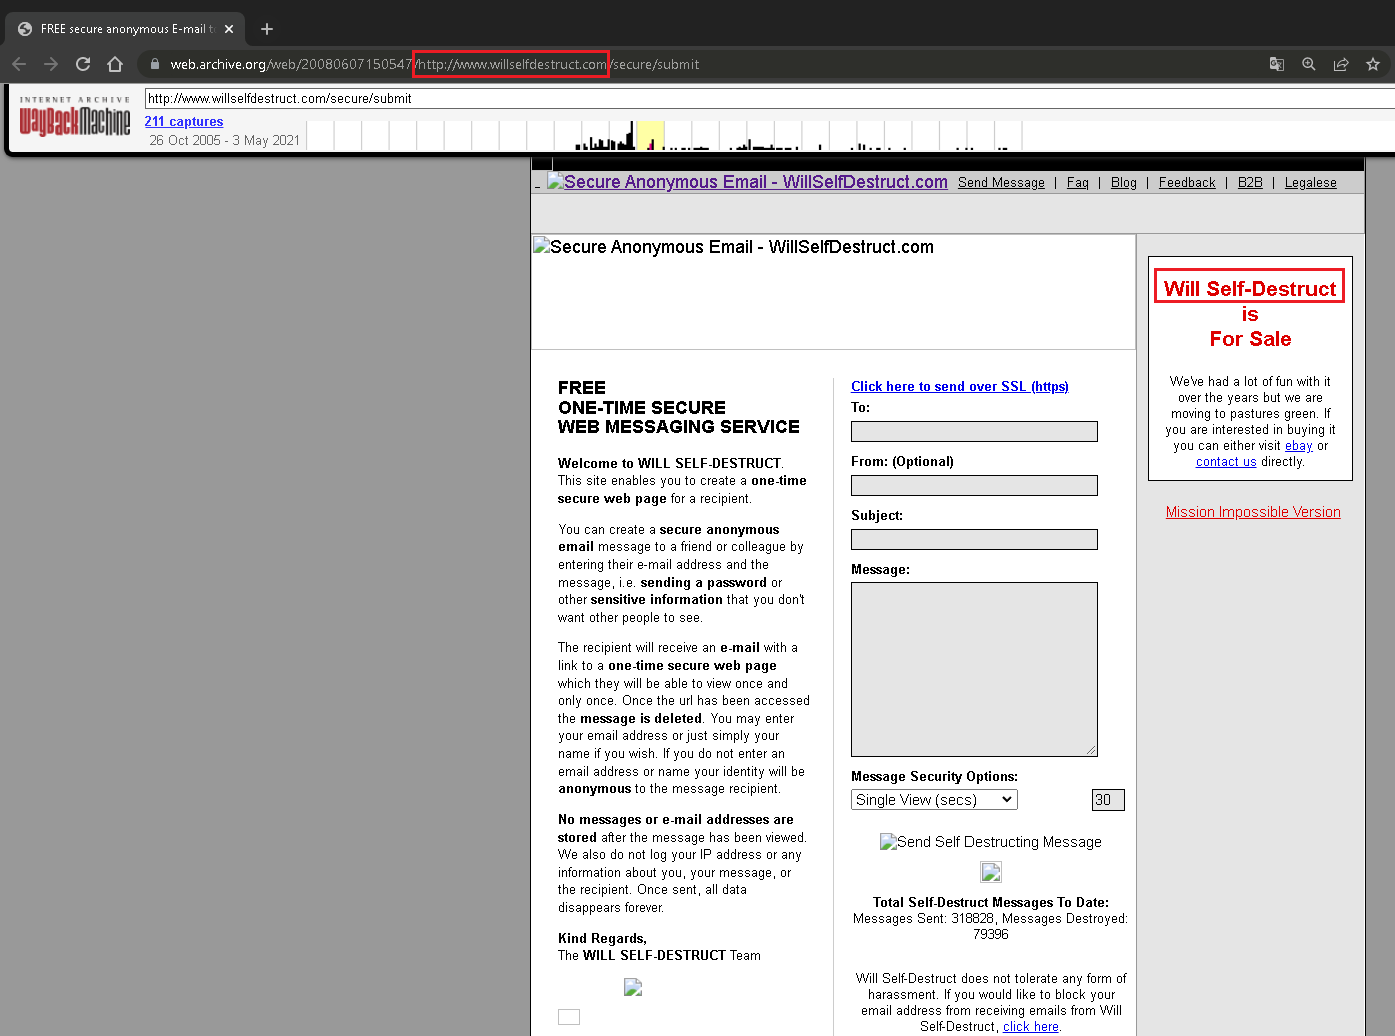The height and width of the screenshot is (1036, 1395).
Task: Click broken image below WILL SELF-DESTRUCT Team
Action: point(633,987)
